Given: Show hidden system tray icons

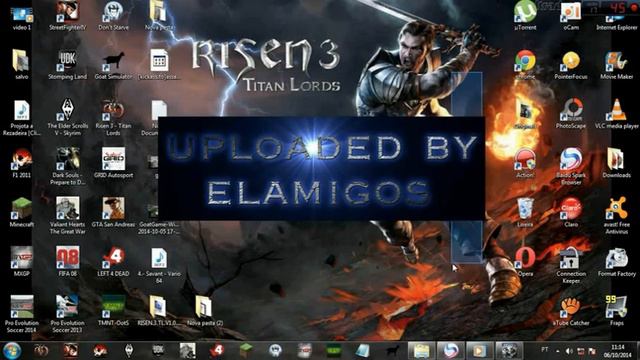Looking at the screenshot, I should (558, 351).
